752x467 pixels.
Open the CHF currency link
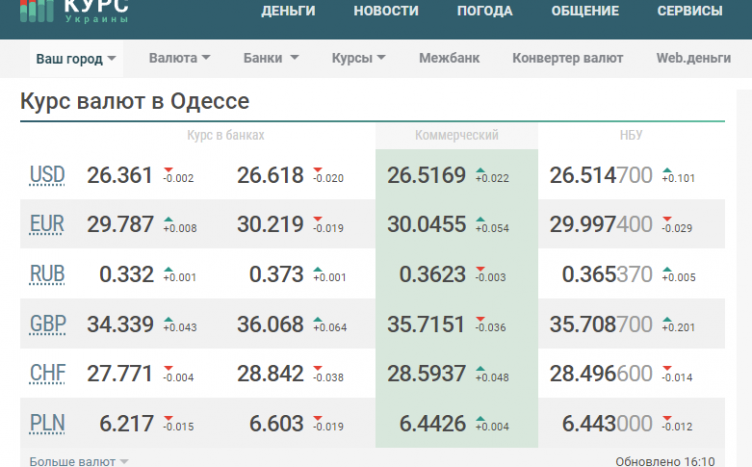(x=47, y=373)
